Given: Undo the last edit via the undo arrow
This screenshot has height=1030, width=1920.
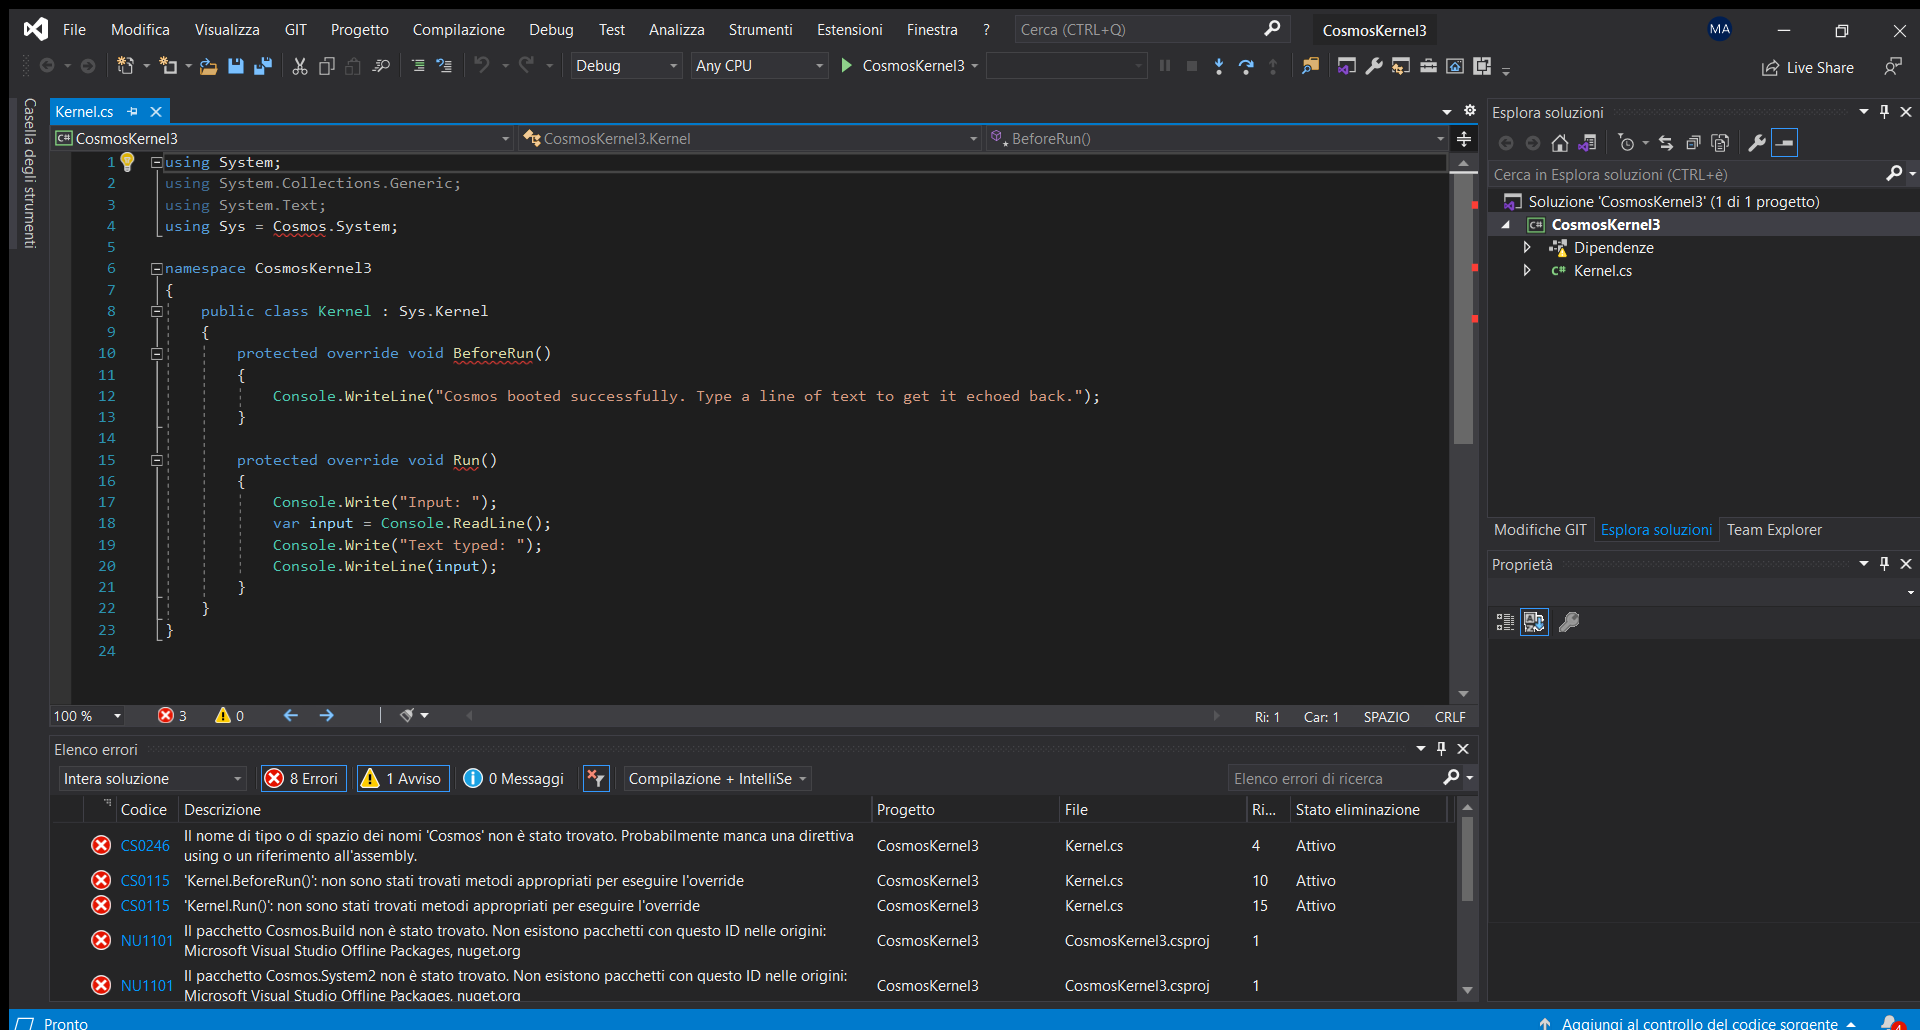Looking at the screenshot, I should (483, 65).
